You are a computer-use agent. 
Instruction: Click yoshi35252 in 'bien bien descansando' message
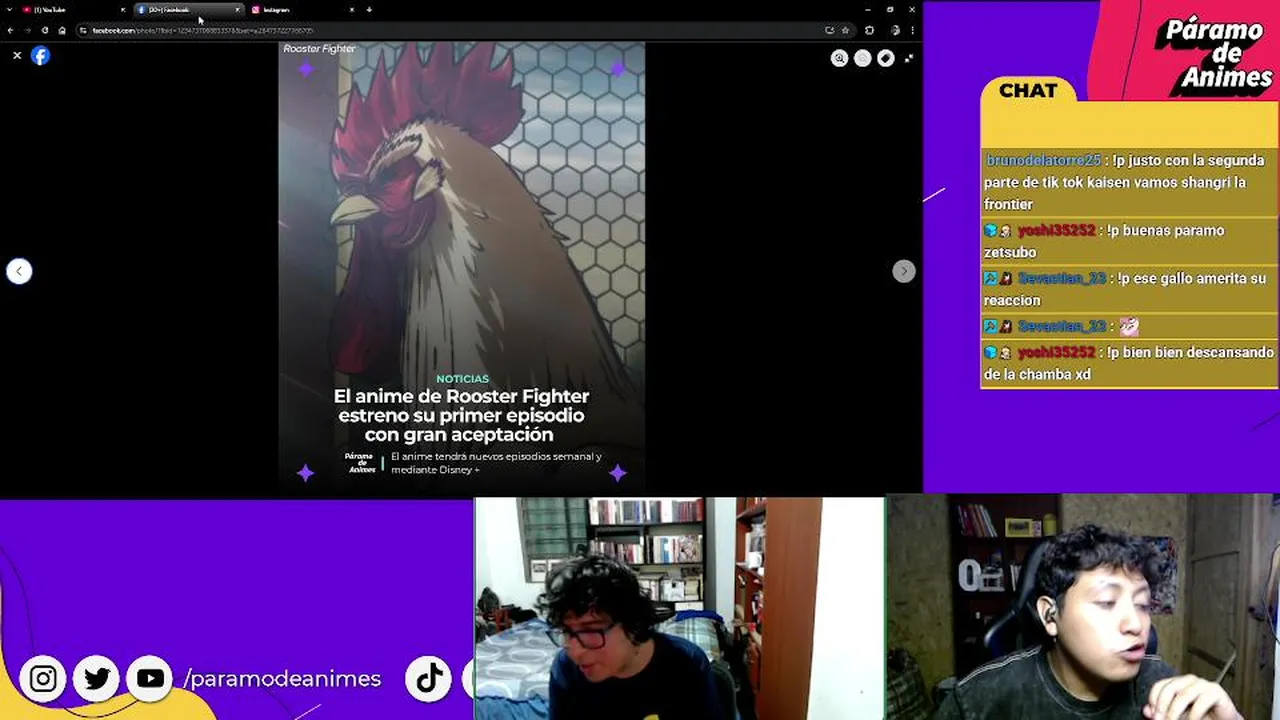[x=1056, y=352]
